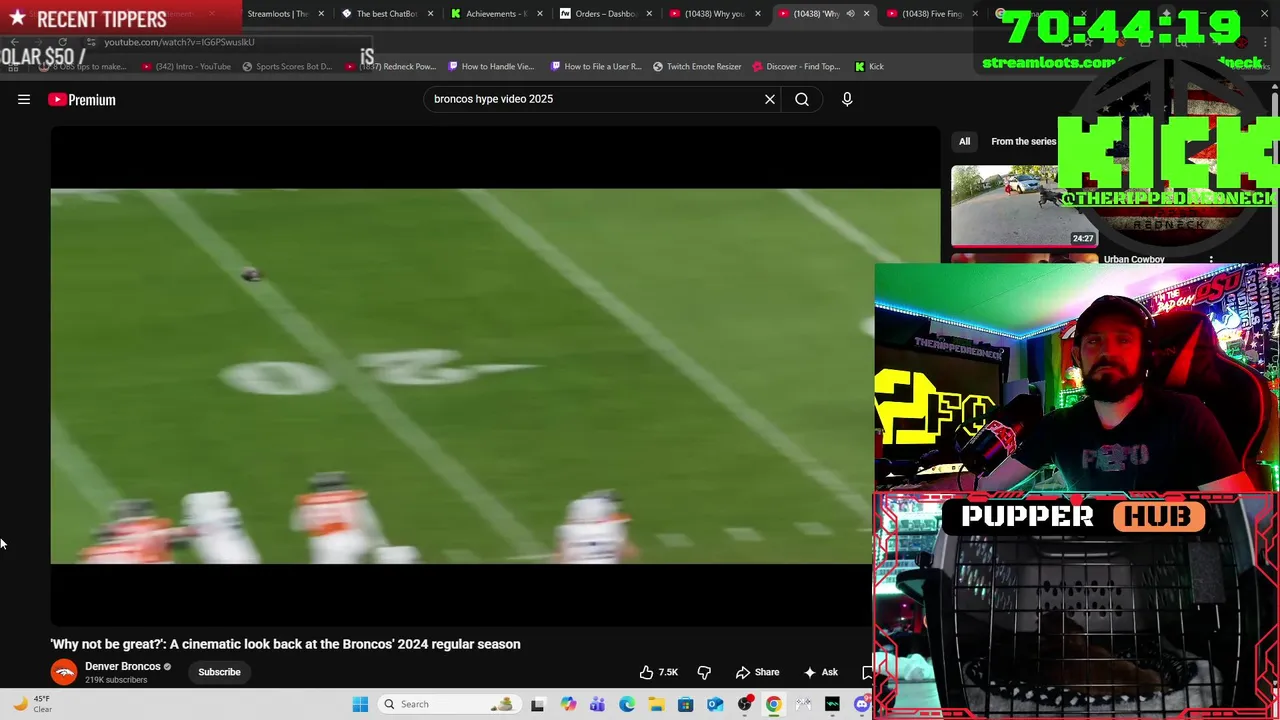Clear the search query with the X
Viewport: 1280px width, 720px height.
click(x=770, y=99)
